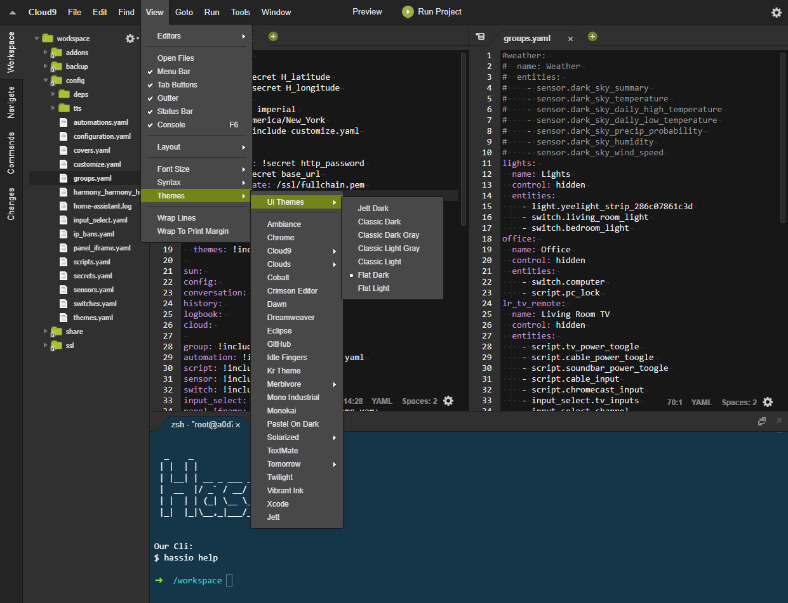Toggle Status Bar option
The width and height of the screenshot is (788, 603).
[196, 111]
